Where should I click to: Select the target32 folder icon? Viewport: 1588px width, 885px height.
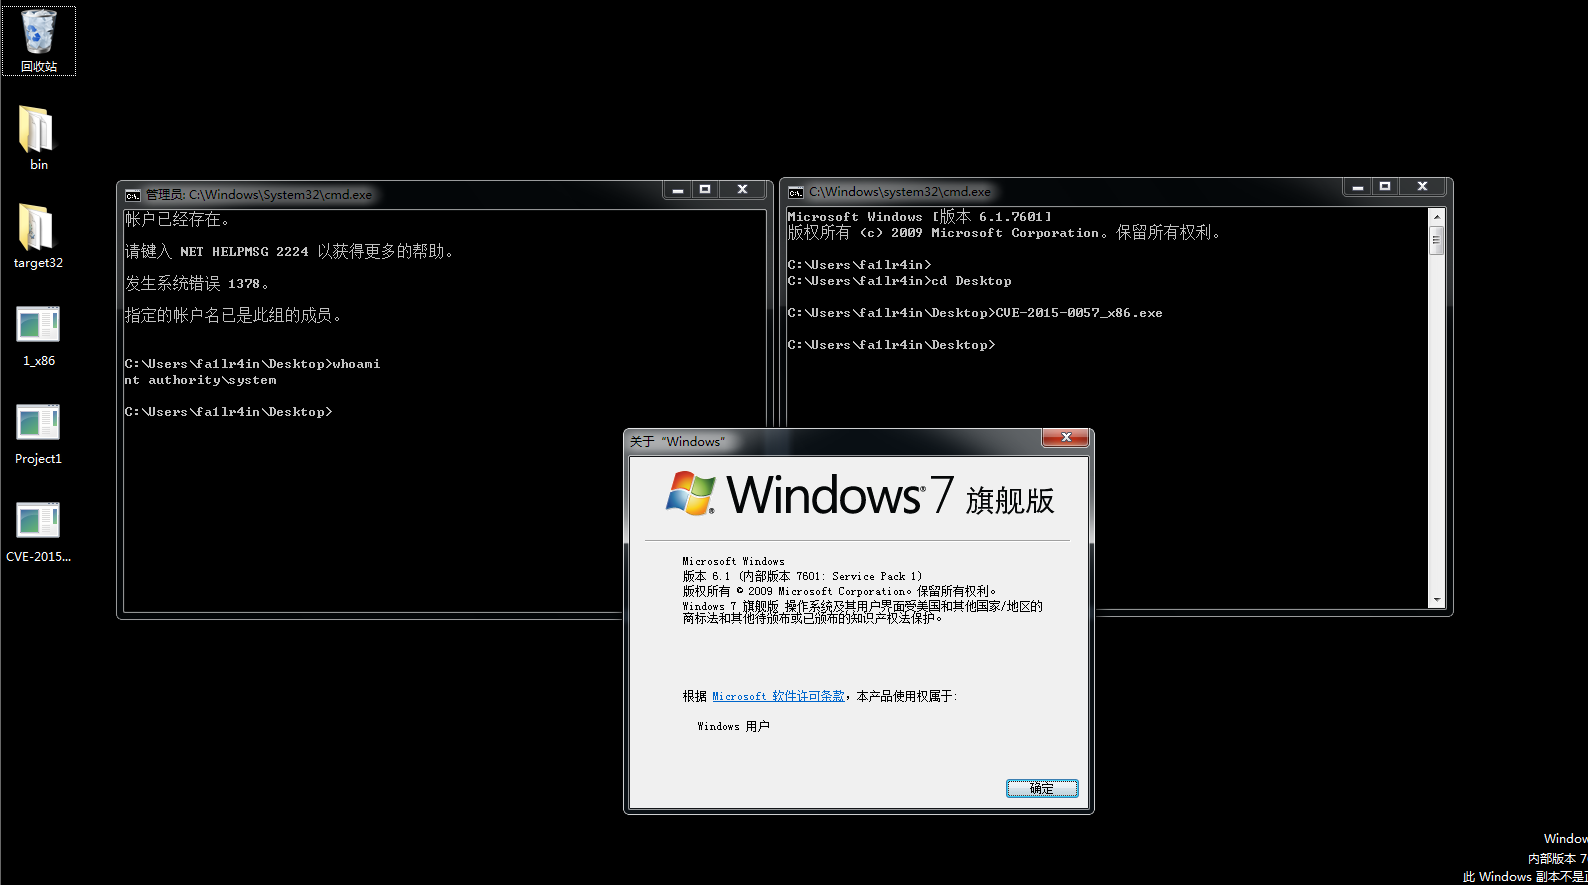(x=38, y=236)
